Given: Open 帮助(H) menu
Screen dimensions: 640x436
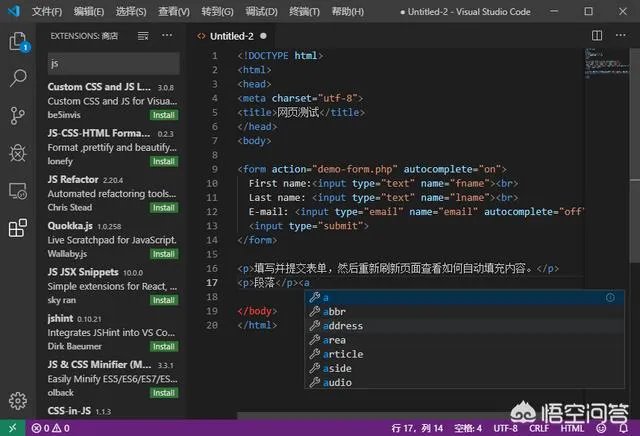Looking at the screenshot, I should [347, 11].
